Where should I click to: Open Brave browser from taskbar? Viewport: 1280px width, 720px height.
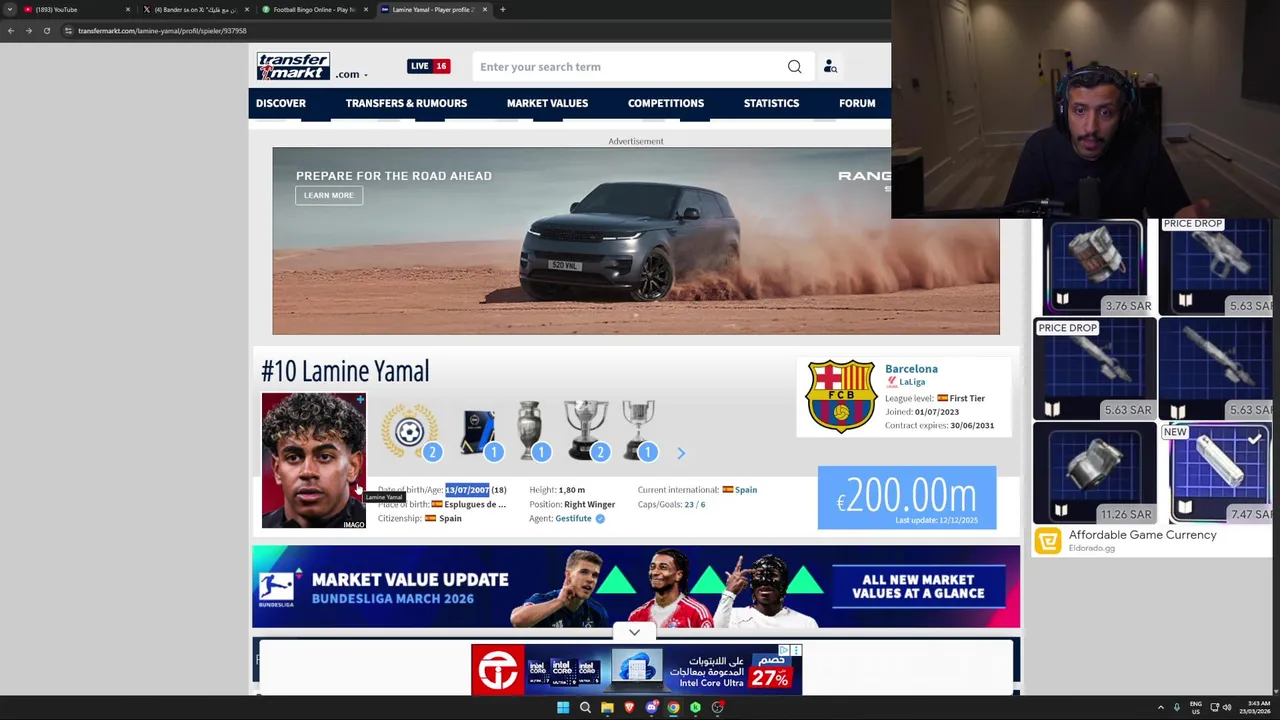coord(629,707)
